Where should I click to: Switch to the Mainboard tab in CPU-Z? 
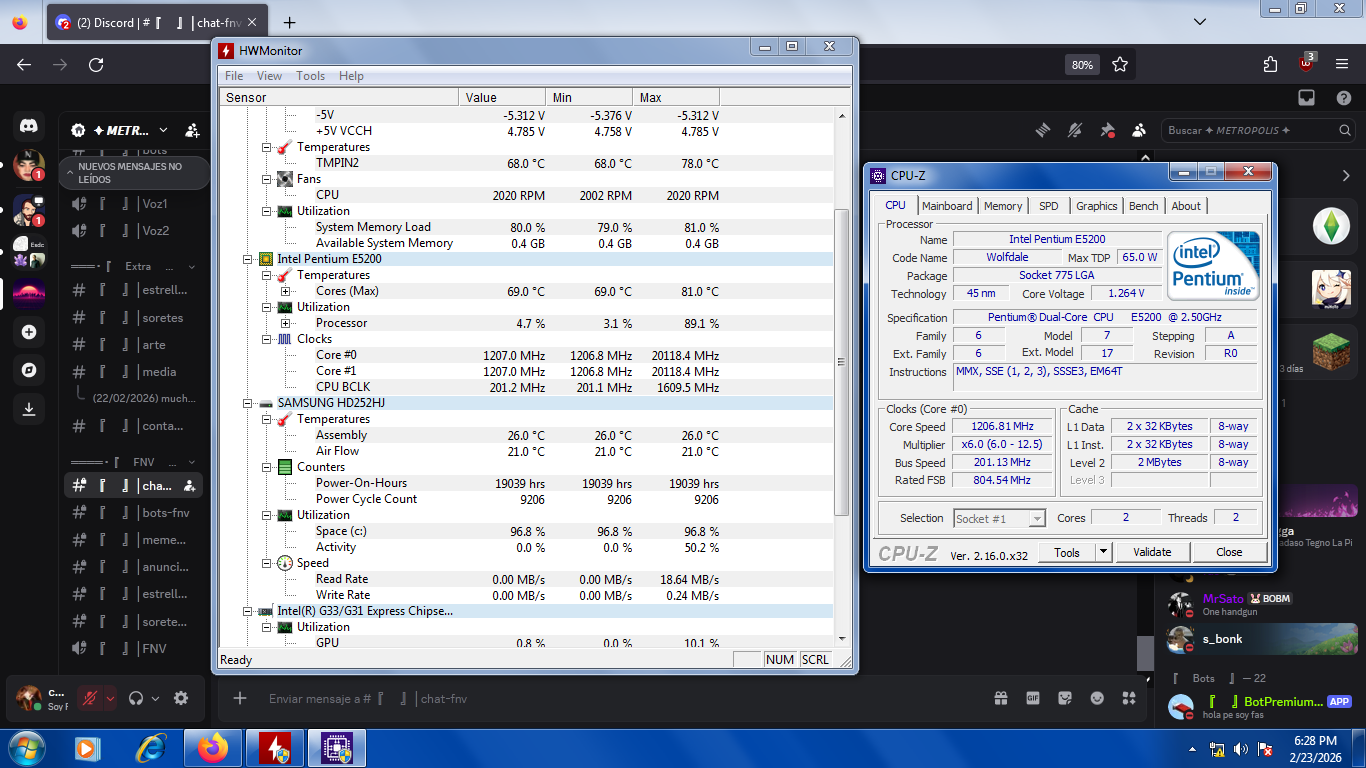[x=946, y=206]
